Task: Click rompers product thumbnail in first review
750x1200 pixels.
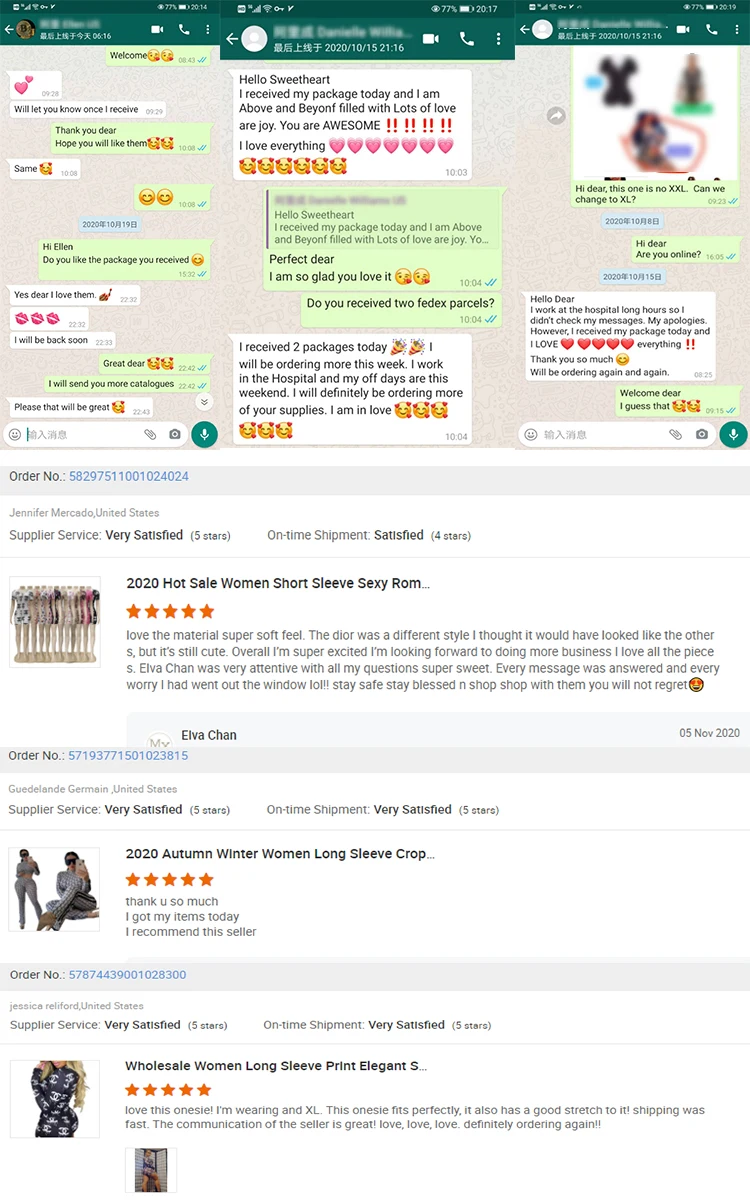Action: pos(55,621)
